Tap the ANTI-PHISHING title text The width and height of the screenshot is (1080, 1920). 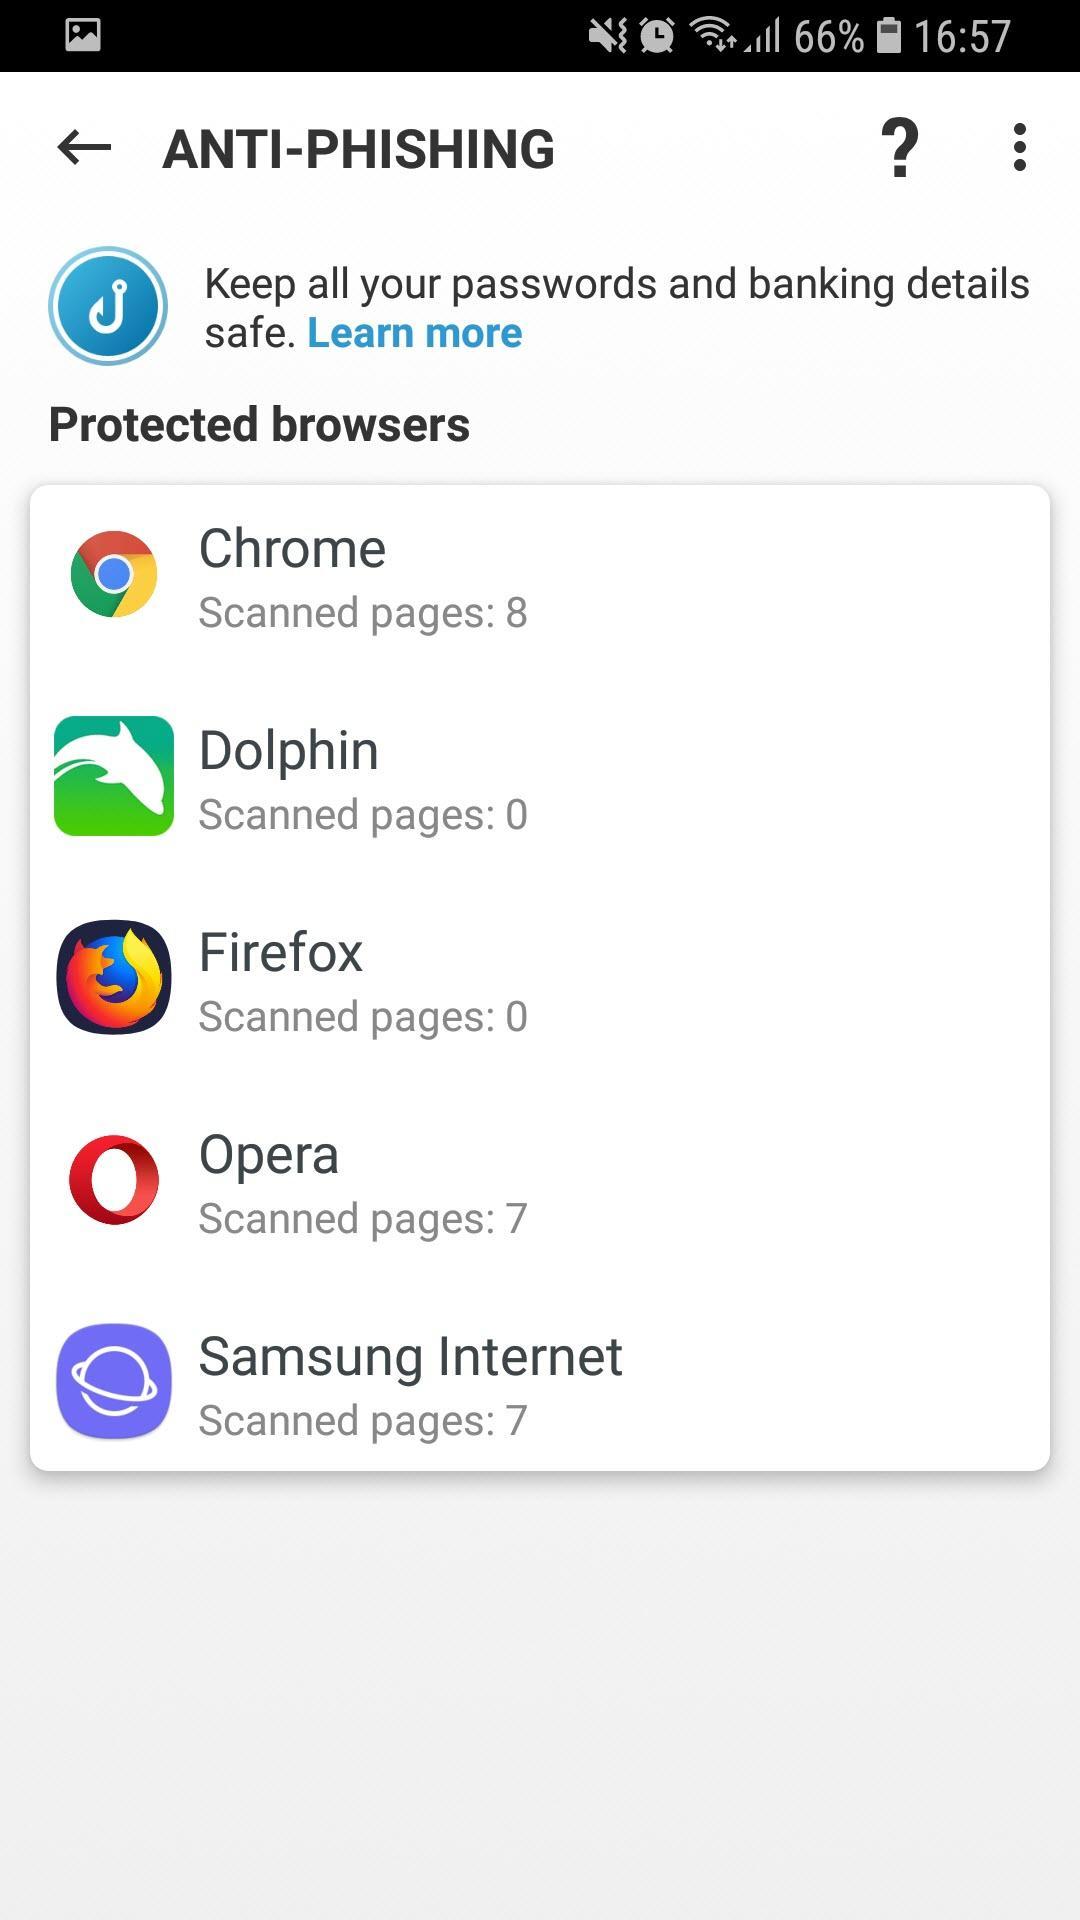point(358,149)
